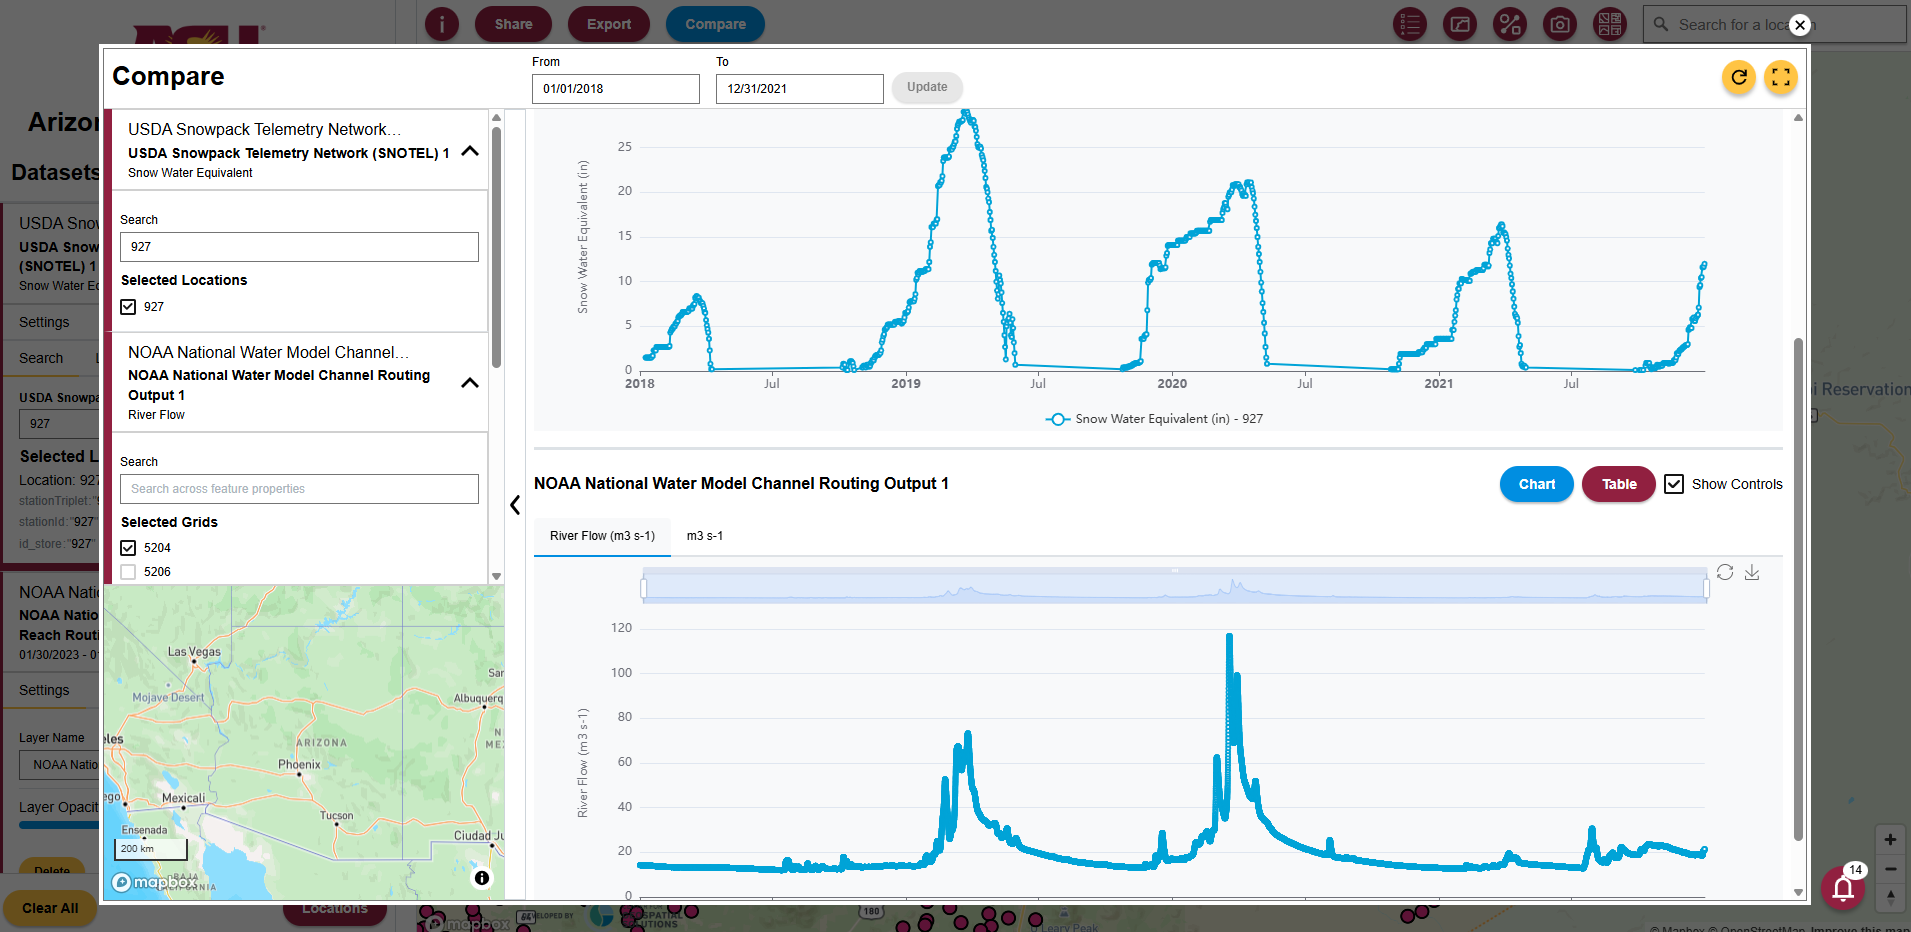
Task: Click the Snow Water Equivalent 927 legend entry
Action: point(1154,419)
